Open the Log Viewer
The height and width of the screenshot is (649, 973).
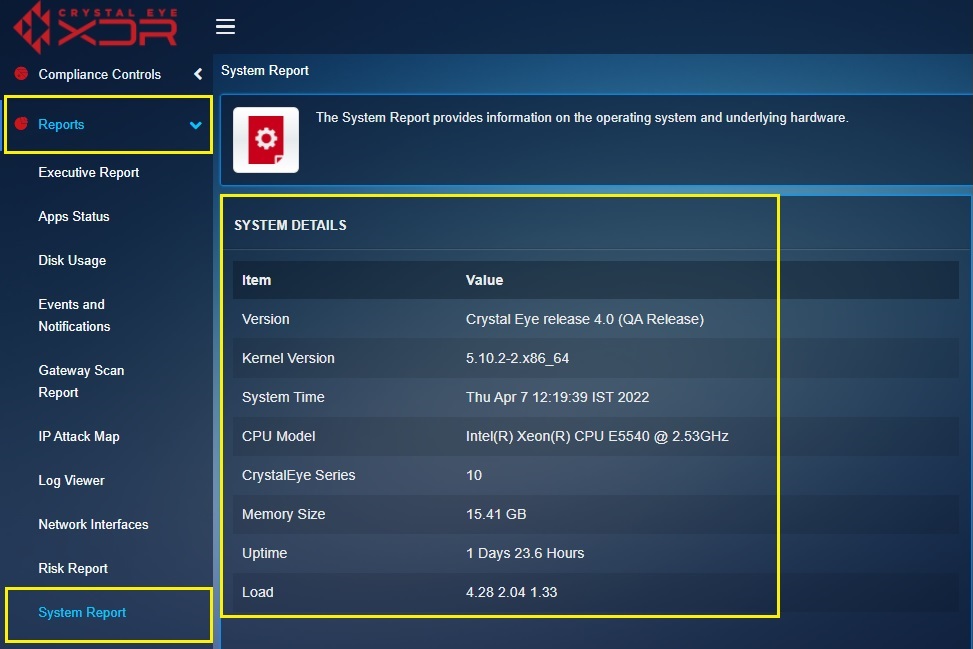pos(71,481)
